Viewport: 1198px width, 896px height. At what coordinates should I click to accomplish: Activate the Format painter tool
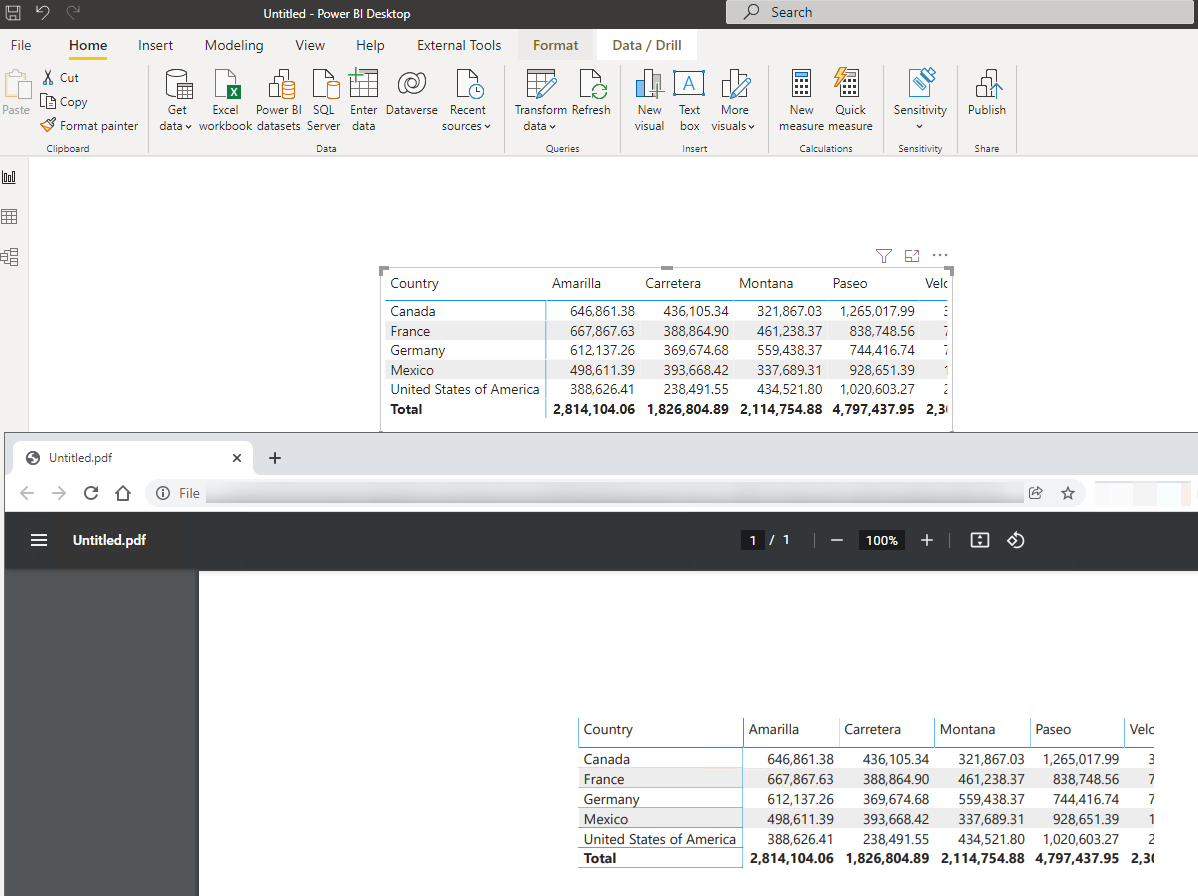(90, 125)
